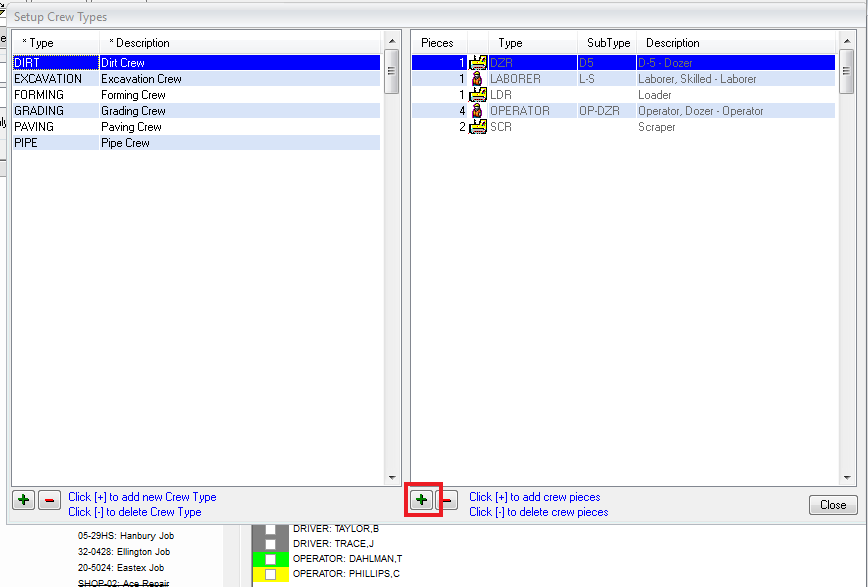Click the 'Click [+] to add new Crew Type' link
This screenshot has height=587, width=868.
(x=141, y=496)
